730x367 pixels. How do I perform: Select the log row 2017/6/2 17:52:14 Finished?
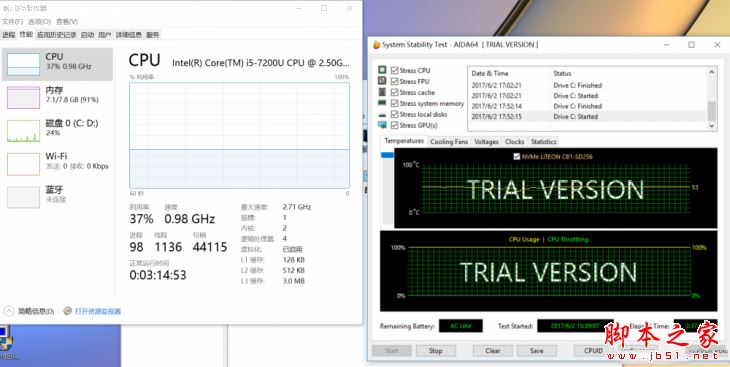coord(588,106)
